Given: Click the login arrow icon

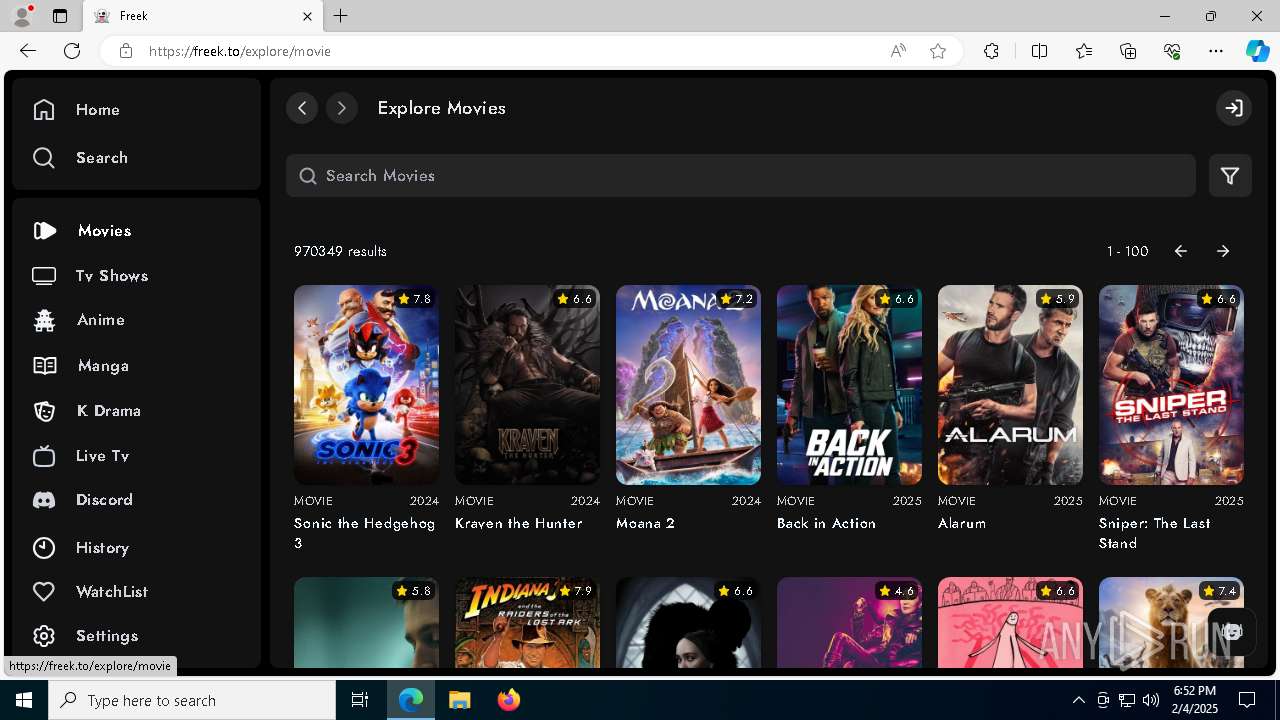Looking at the screenshot, I should pos(1234,108).
